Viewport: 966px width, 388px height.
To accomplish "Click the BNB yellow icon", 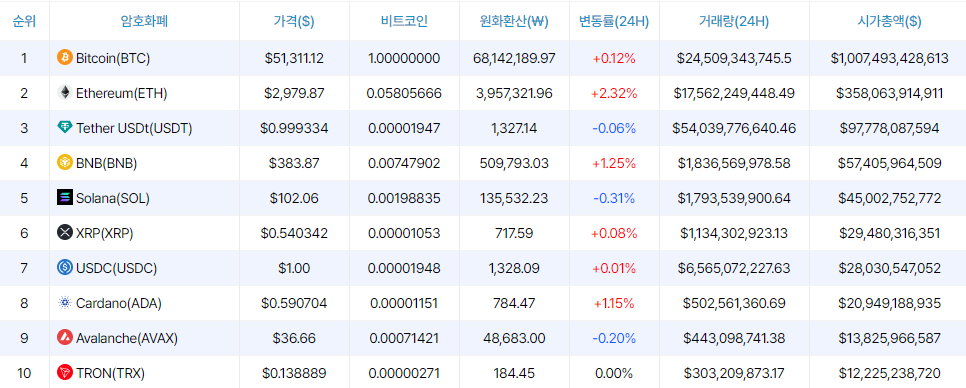I will tap(65, 163).
